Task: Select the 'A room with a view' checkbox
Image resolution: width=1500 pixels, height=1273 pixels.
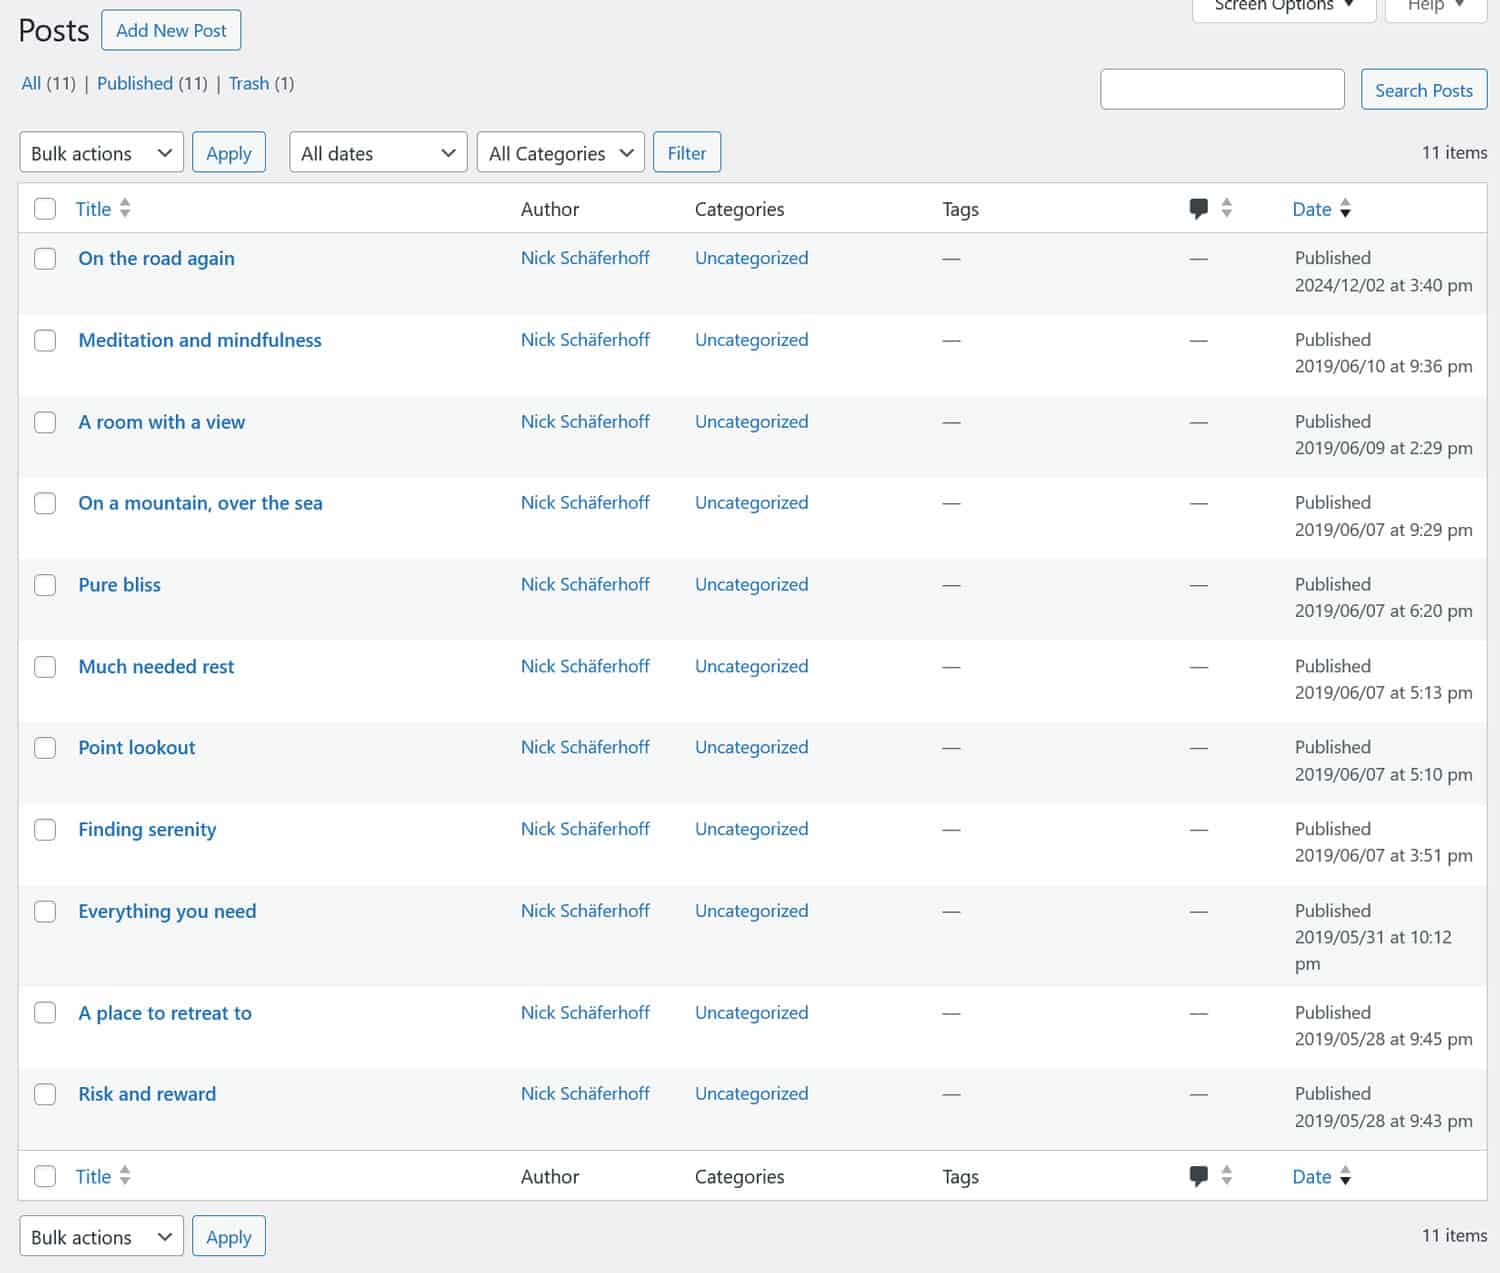Action: pyautogui.click(x=45, y=422)
